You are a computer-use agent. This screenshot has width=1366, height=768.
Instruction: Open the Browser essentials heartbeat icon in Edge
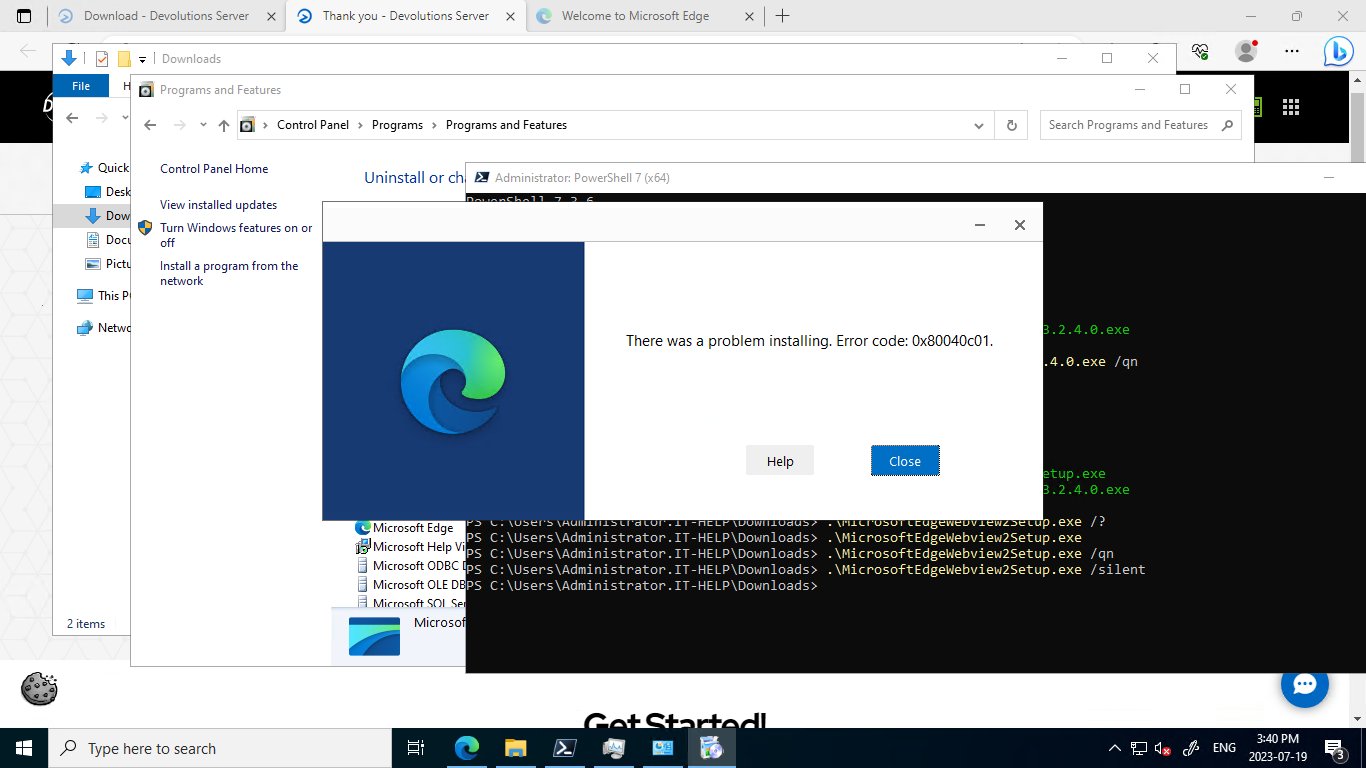tap(1201, 51)
